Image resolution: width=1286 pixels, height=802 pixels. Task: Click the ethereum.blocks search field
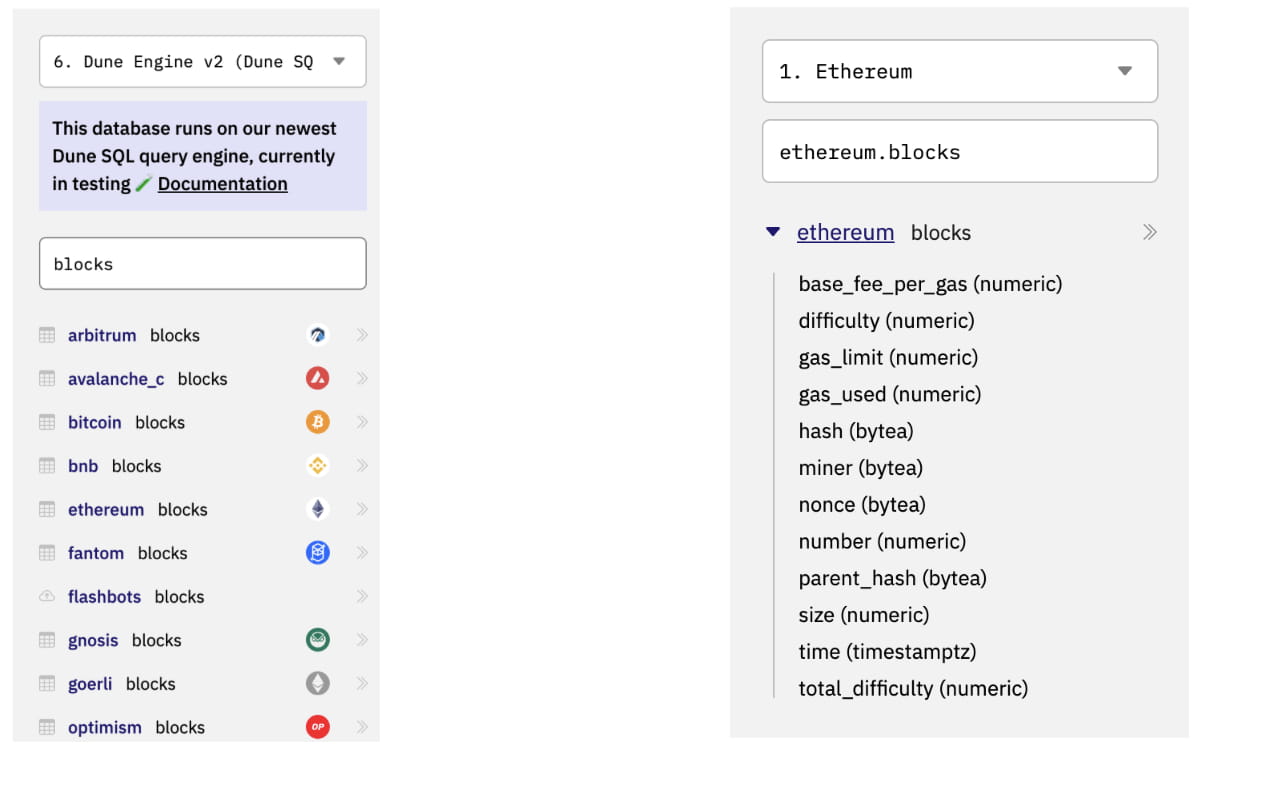(x=959, y=152)
